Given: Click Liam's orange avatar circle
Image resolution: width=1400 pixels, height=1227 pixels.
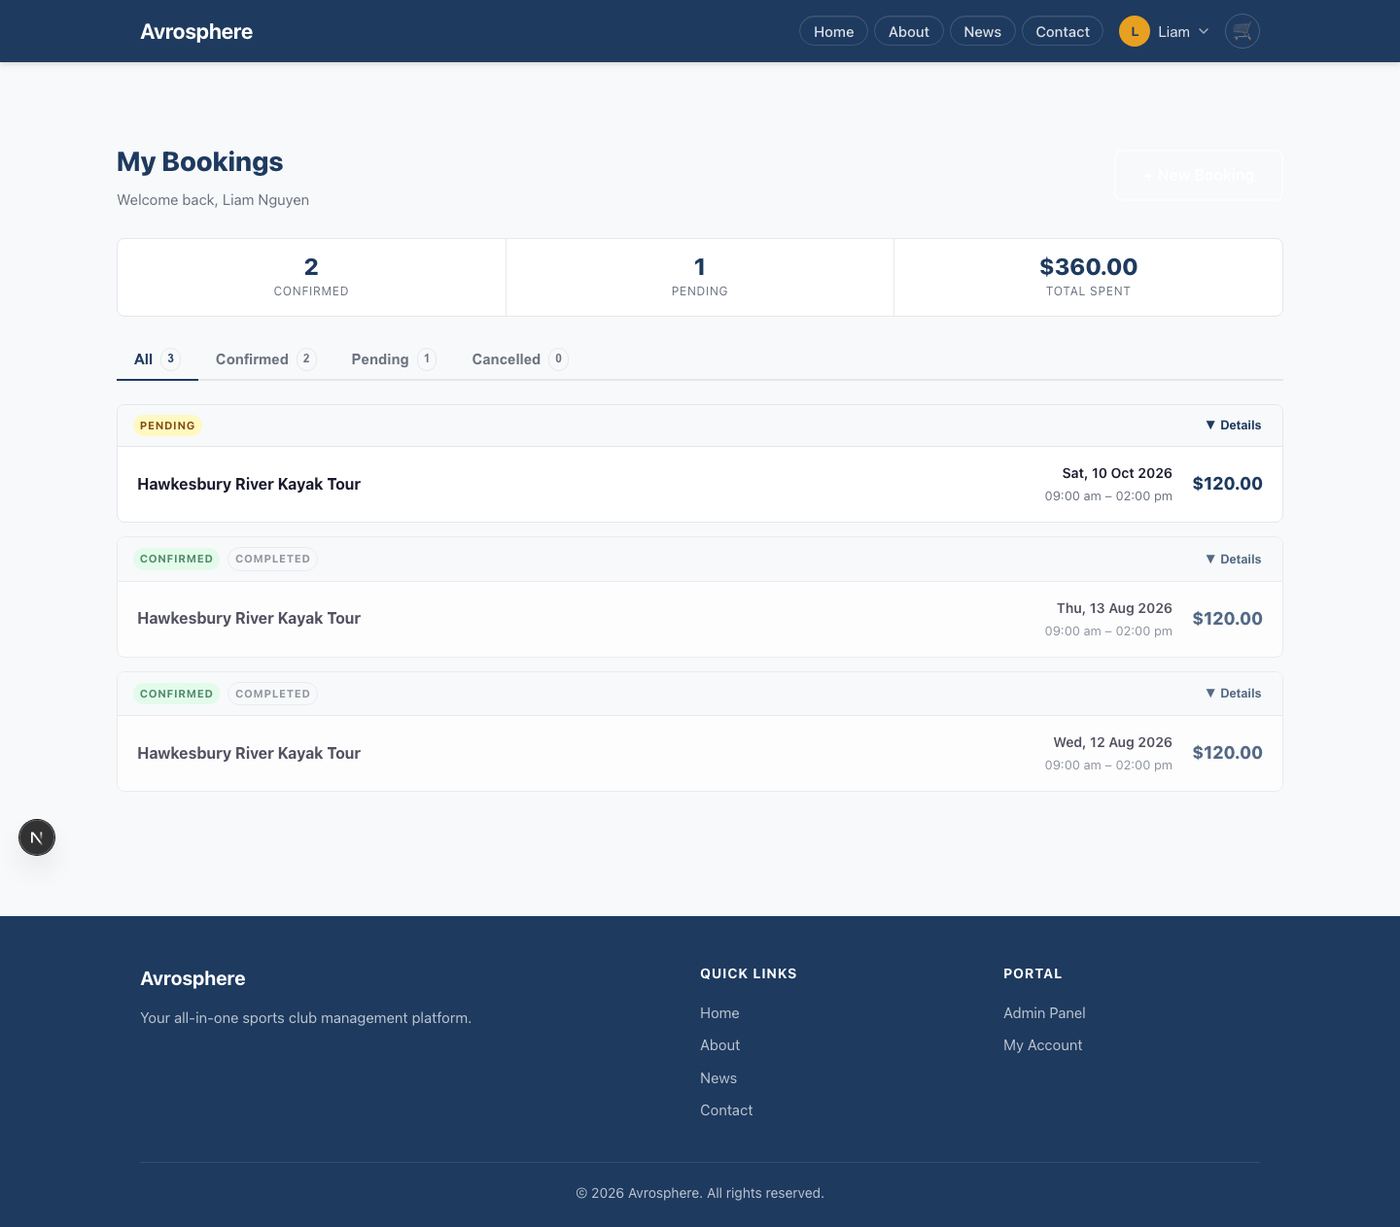Looking at the screenshot, I should [x=1134, y=31].
